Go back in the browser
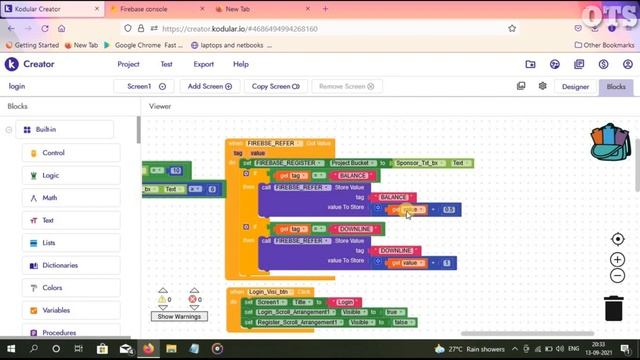The image size is (640, 360). pyautogui.click(x=11, y=29)
